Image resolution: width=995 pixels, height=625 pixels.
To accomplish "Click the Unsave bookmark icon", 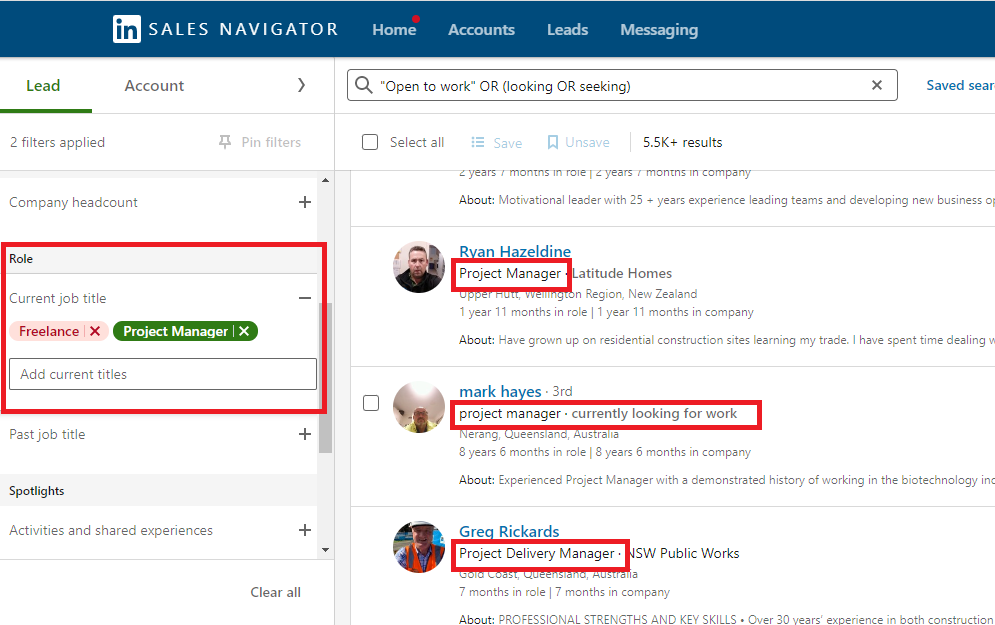I will [x=553, y=142].
